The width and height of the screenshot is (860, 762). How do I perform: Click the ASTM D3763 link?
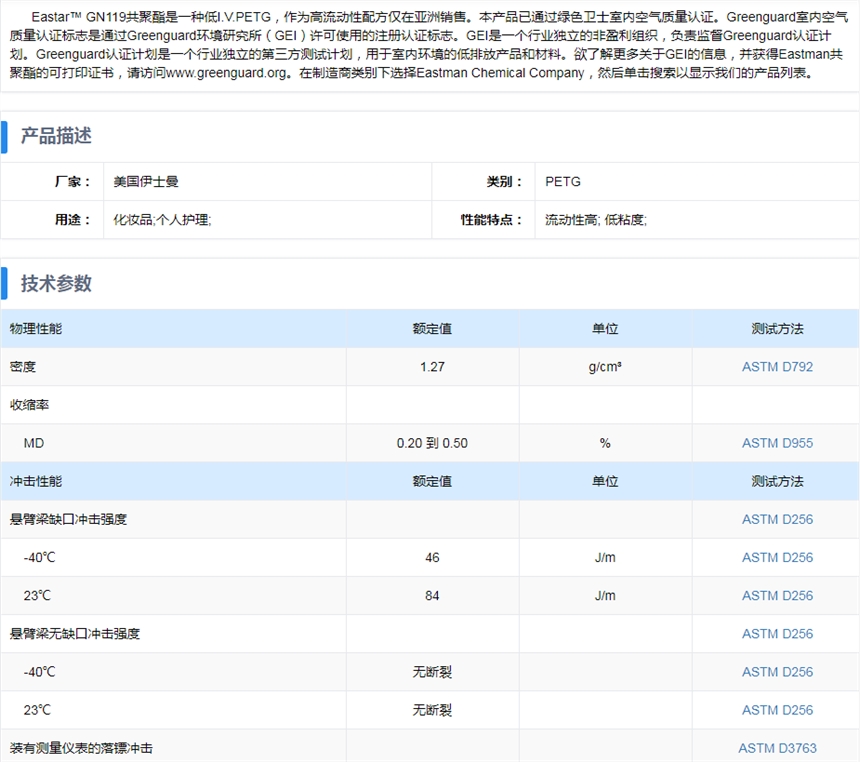click(777, 748)
